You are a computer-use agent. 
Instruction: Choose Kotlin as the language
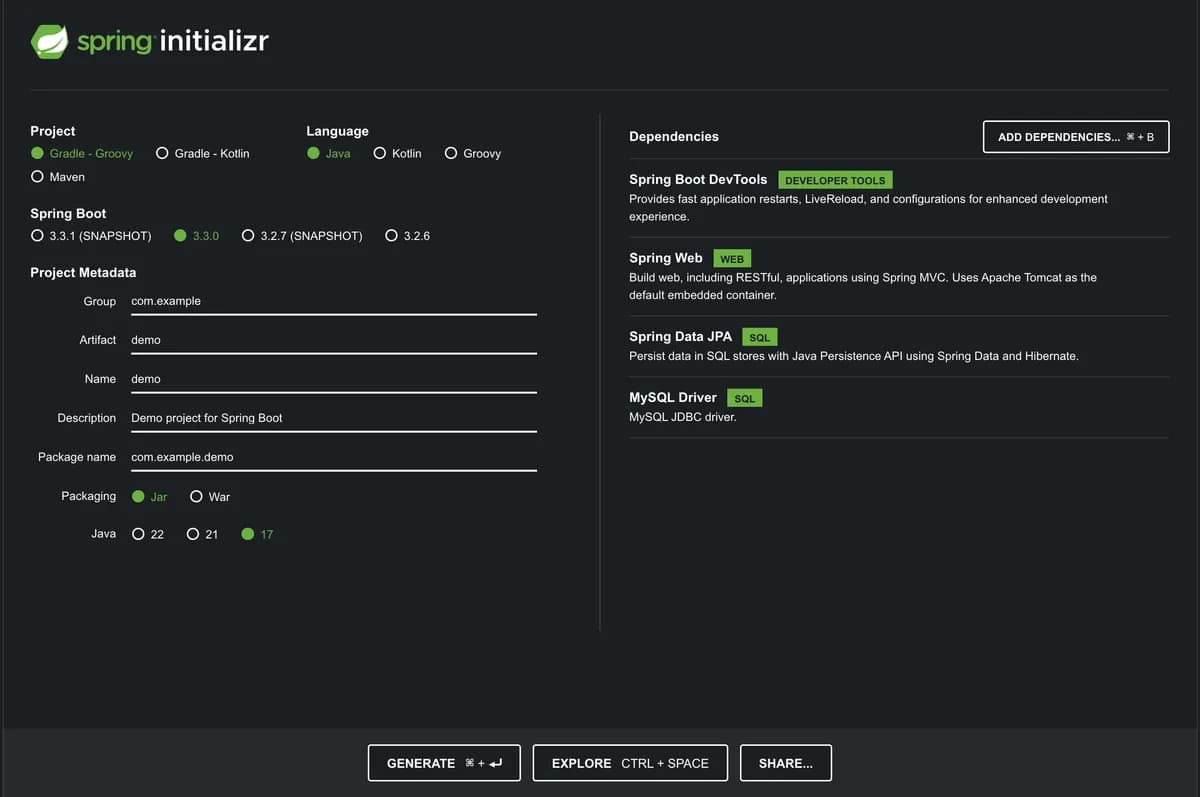397,153
